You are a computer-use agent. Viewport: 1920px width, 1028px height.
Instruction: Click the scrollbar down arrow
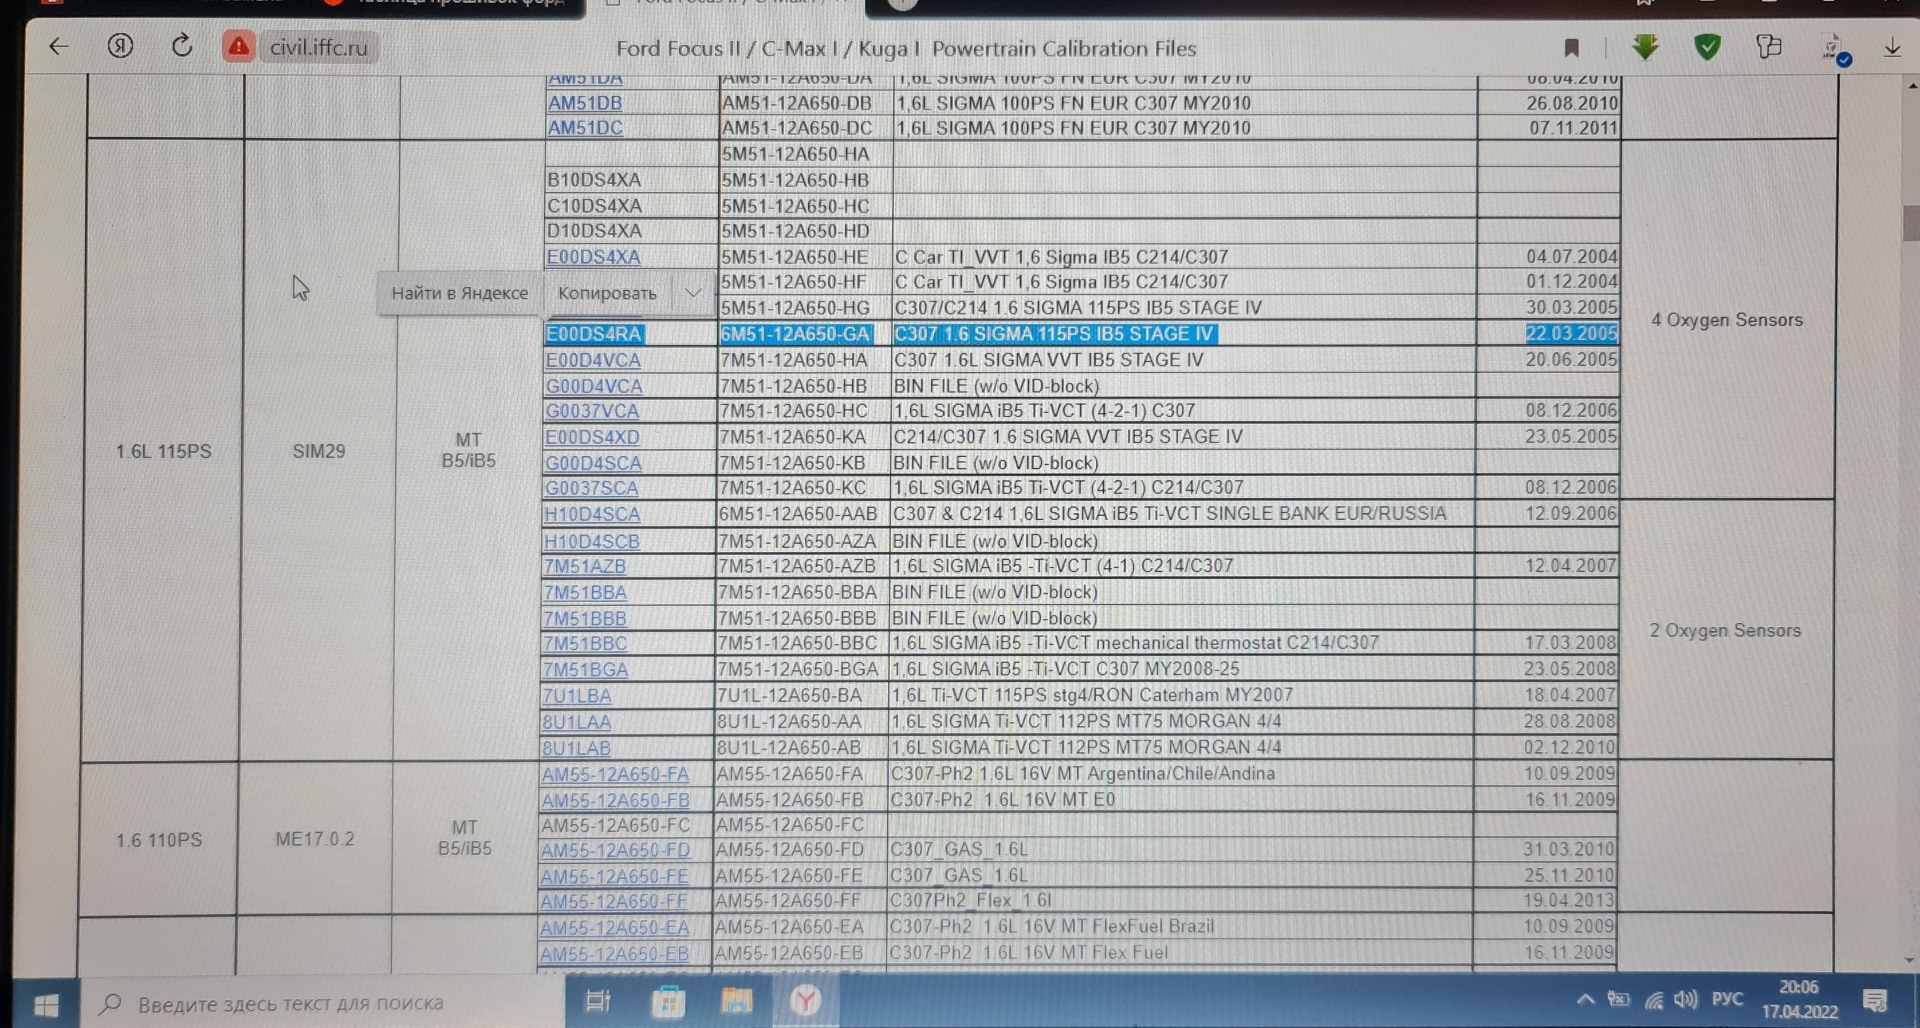[x=1910, y=961]
